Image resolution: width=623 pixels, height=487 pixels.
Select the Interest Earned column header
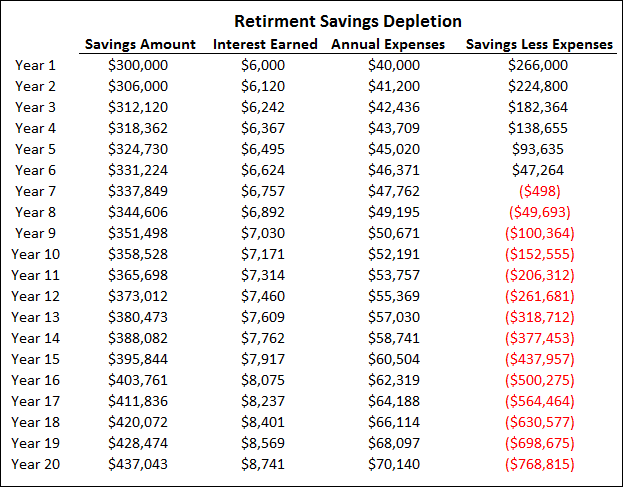265,44
